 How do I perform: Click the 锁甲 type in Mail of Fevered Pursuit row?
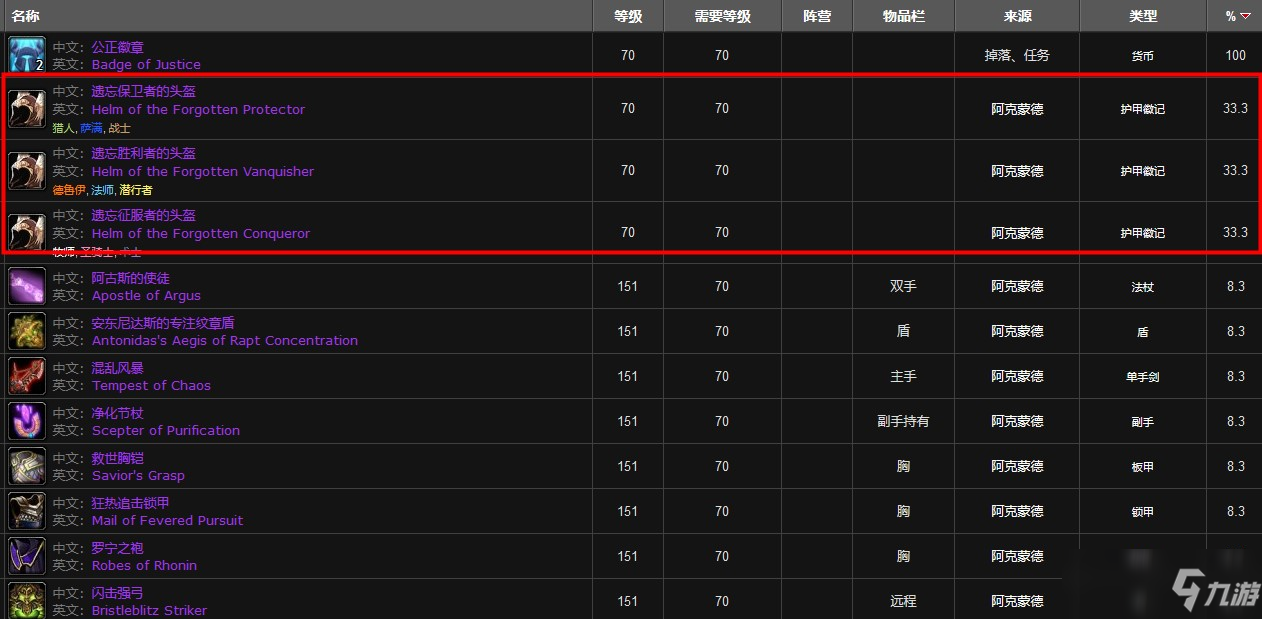(1142, 512)
